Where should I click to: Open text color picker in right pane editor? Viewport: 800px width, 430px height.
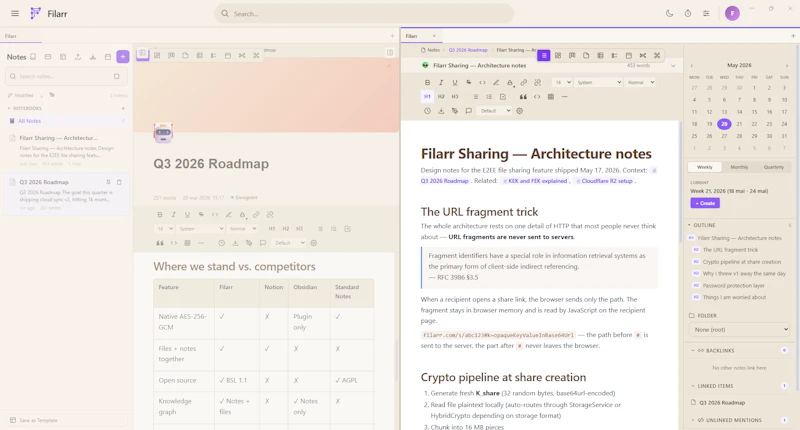(510, 82)
